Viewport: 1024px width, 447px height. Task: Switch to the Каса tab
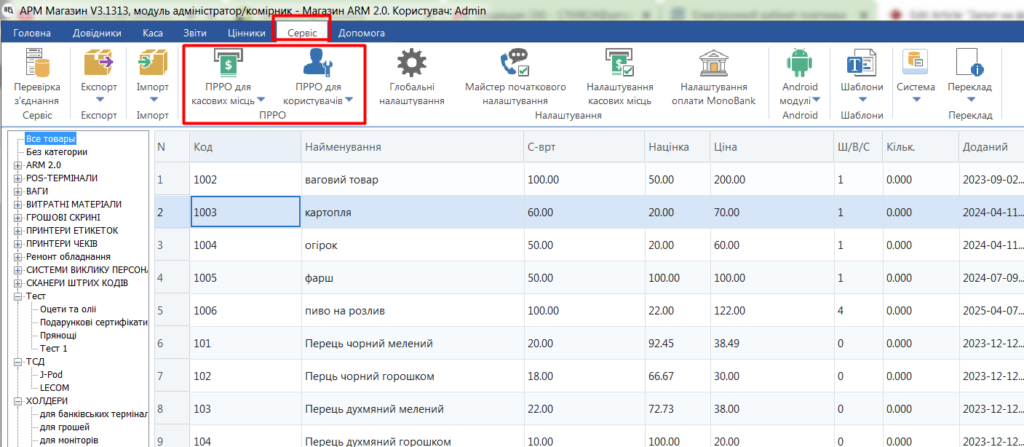(x=153, y=33)
